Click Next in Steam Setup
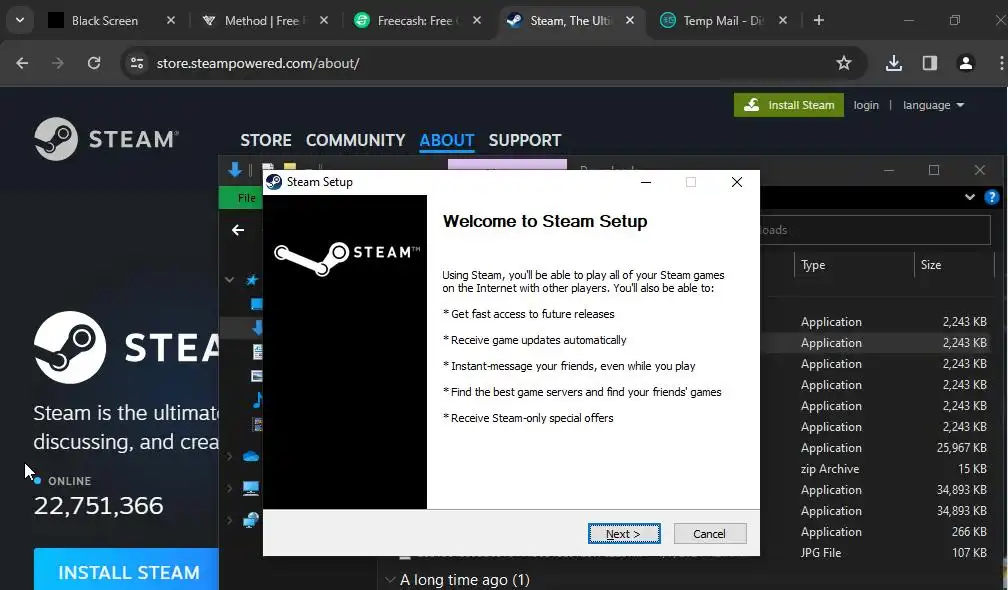This screenshot has height=590, width=1008. pos(624,533)
